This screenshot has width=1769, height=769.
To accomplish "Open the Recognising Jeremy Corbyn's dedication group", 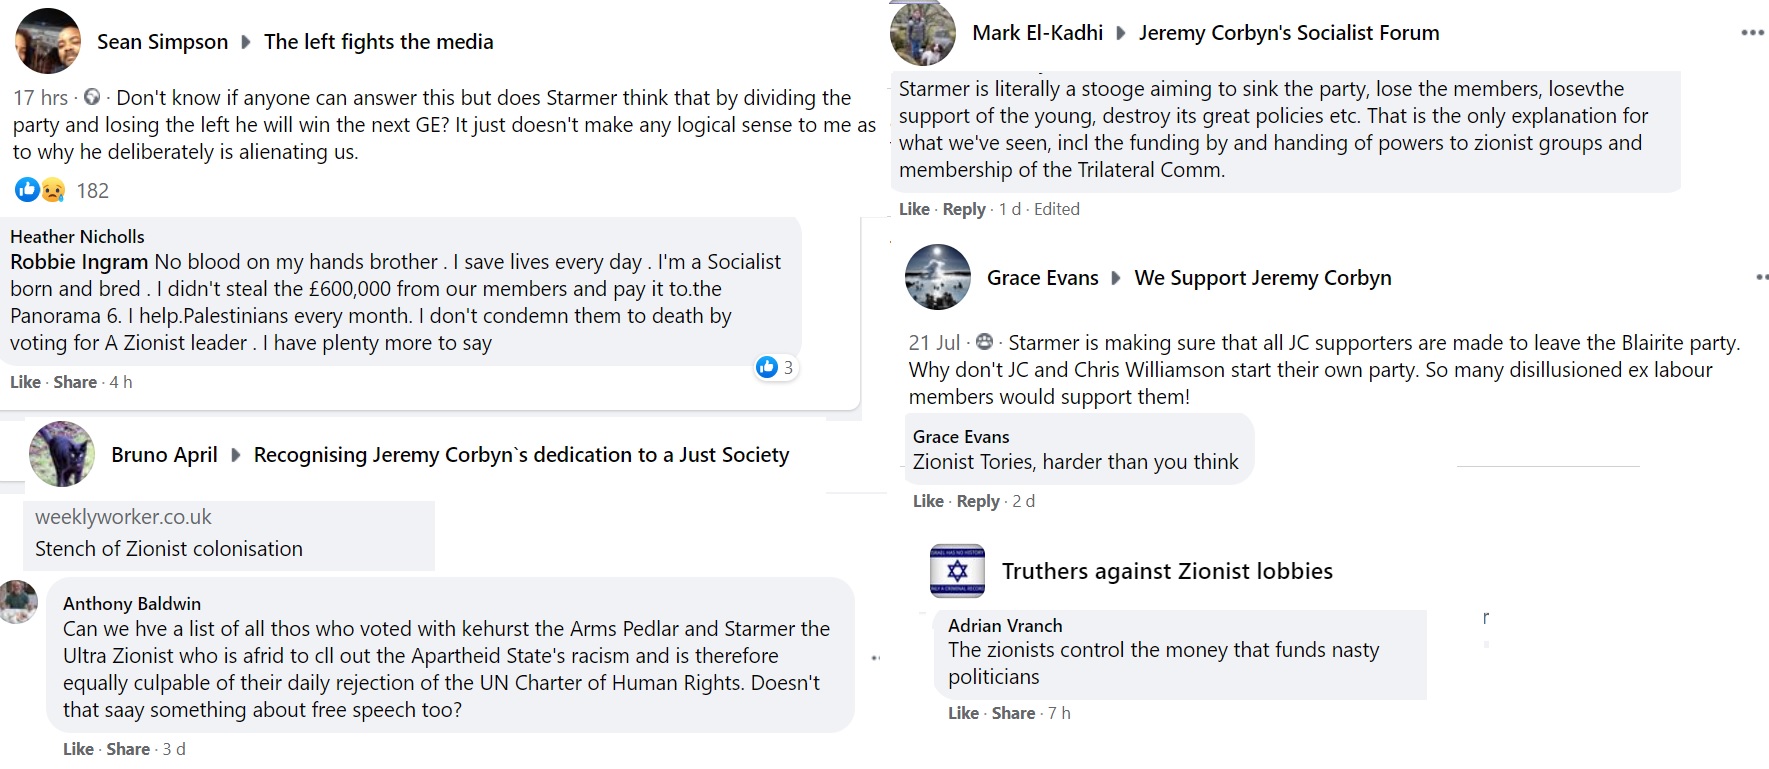I will pyautogui.click(x=521, y=455).
